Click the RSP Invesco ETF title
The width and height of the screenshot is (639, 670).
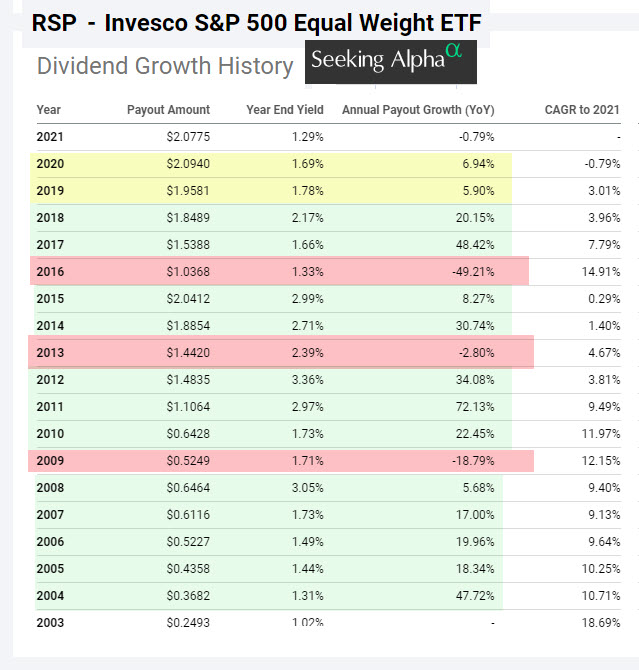(255, 22)
